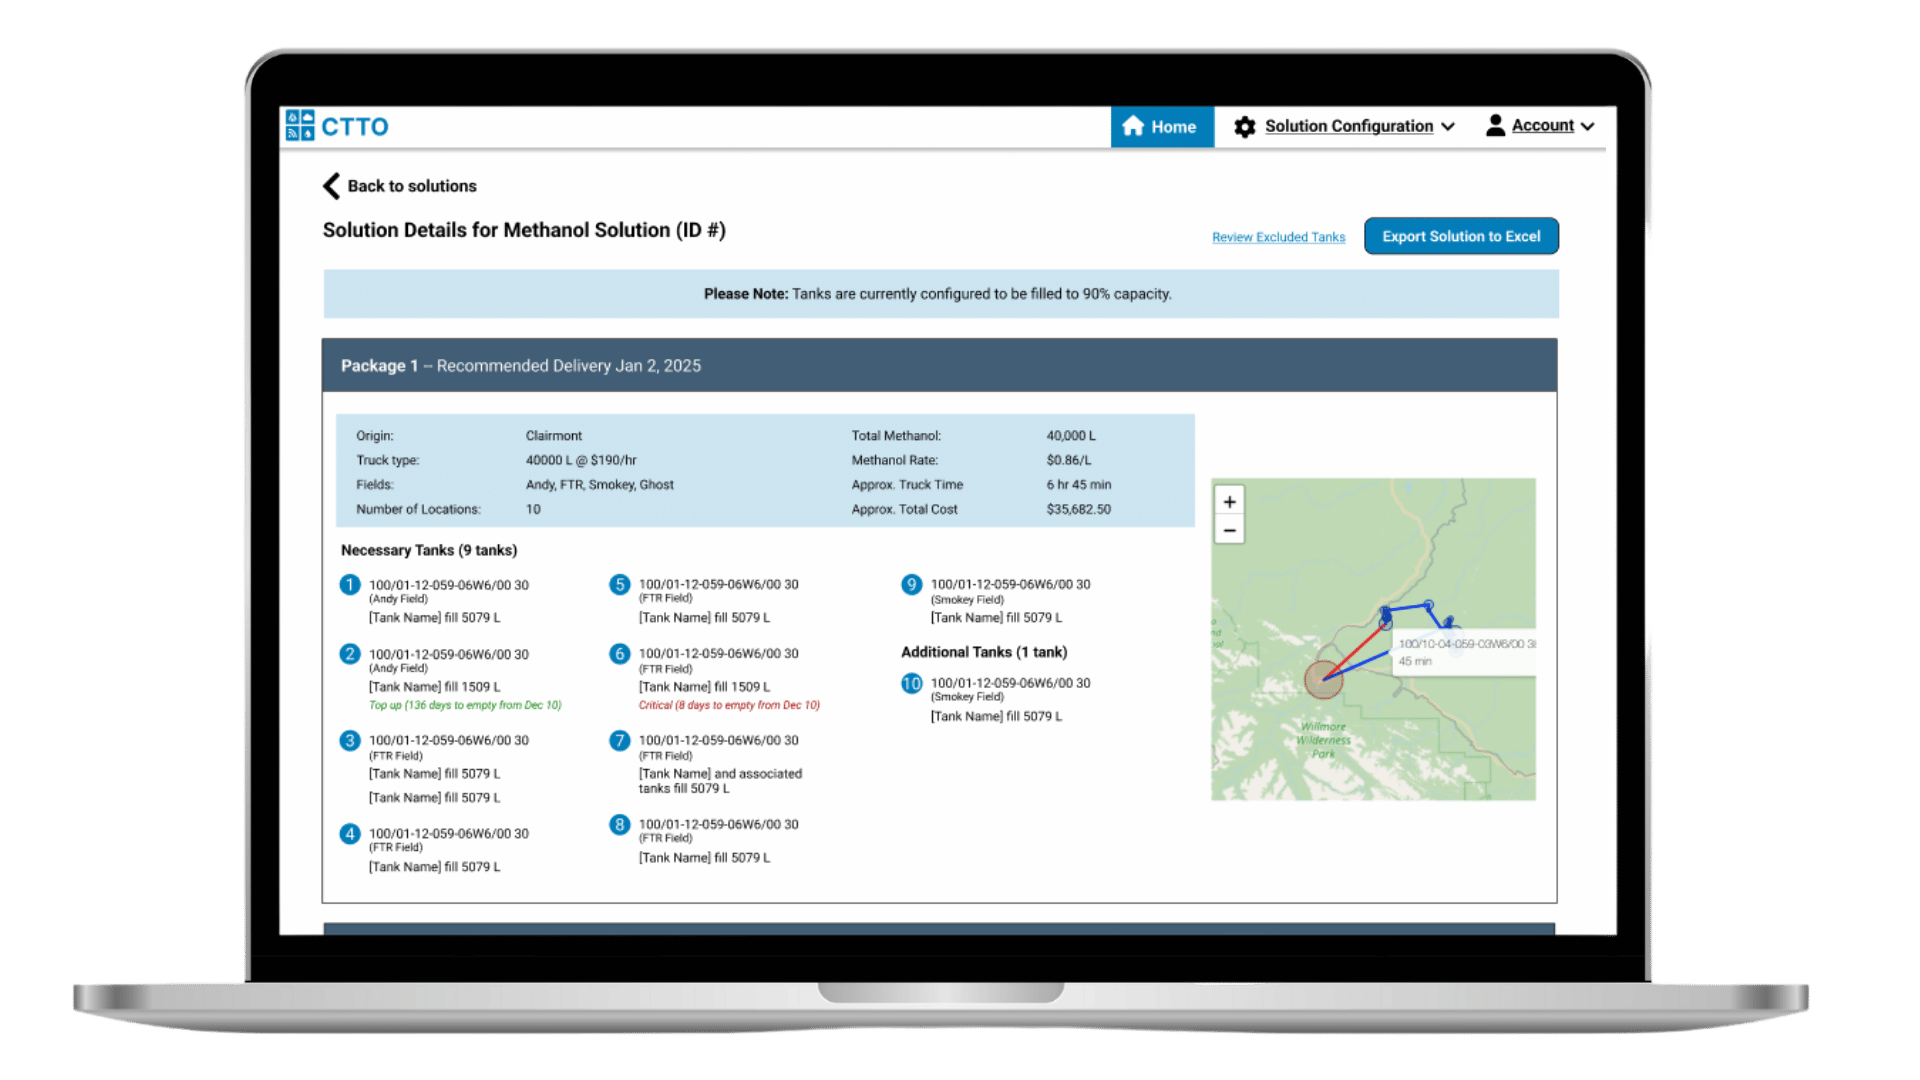
Task: Expand the Solution Configuration chevron
Action: 1447,127
